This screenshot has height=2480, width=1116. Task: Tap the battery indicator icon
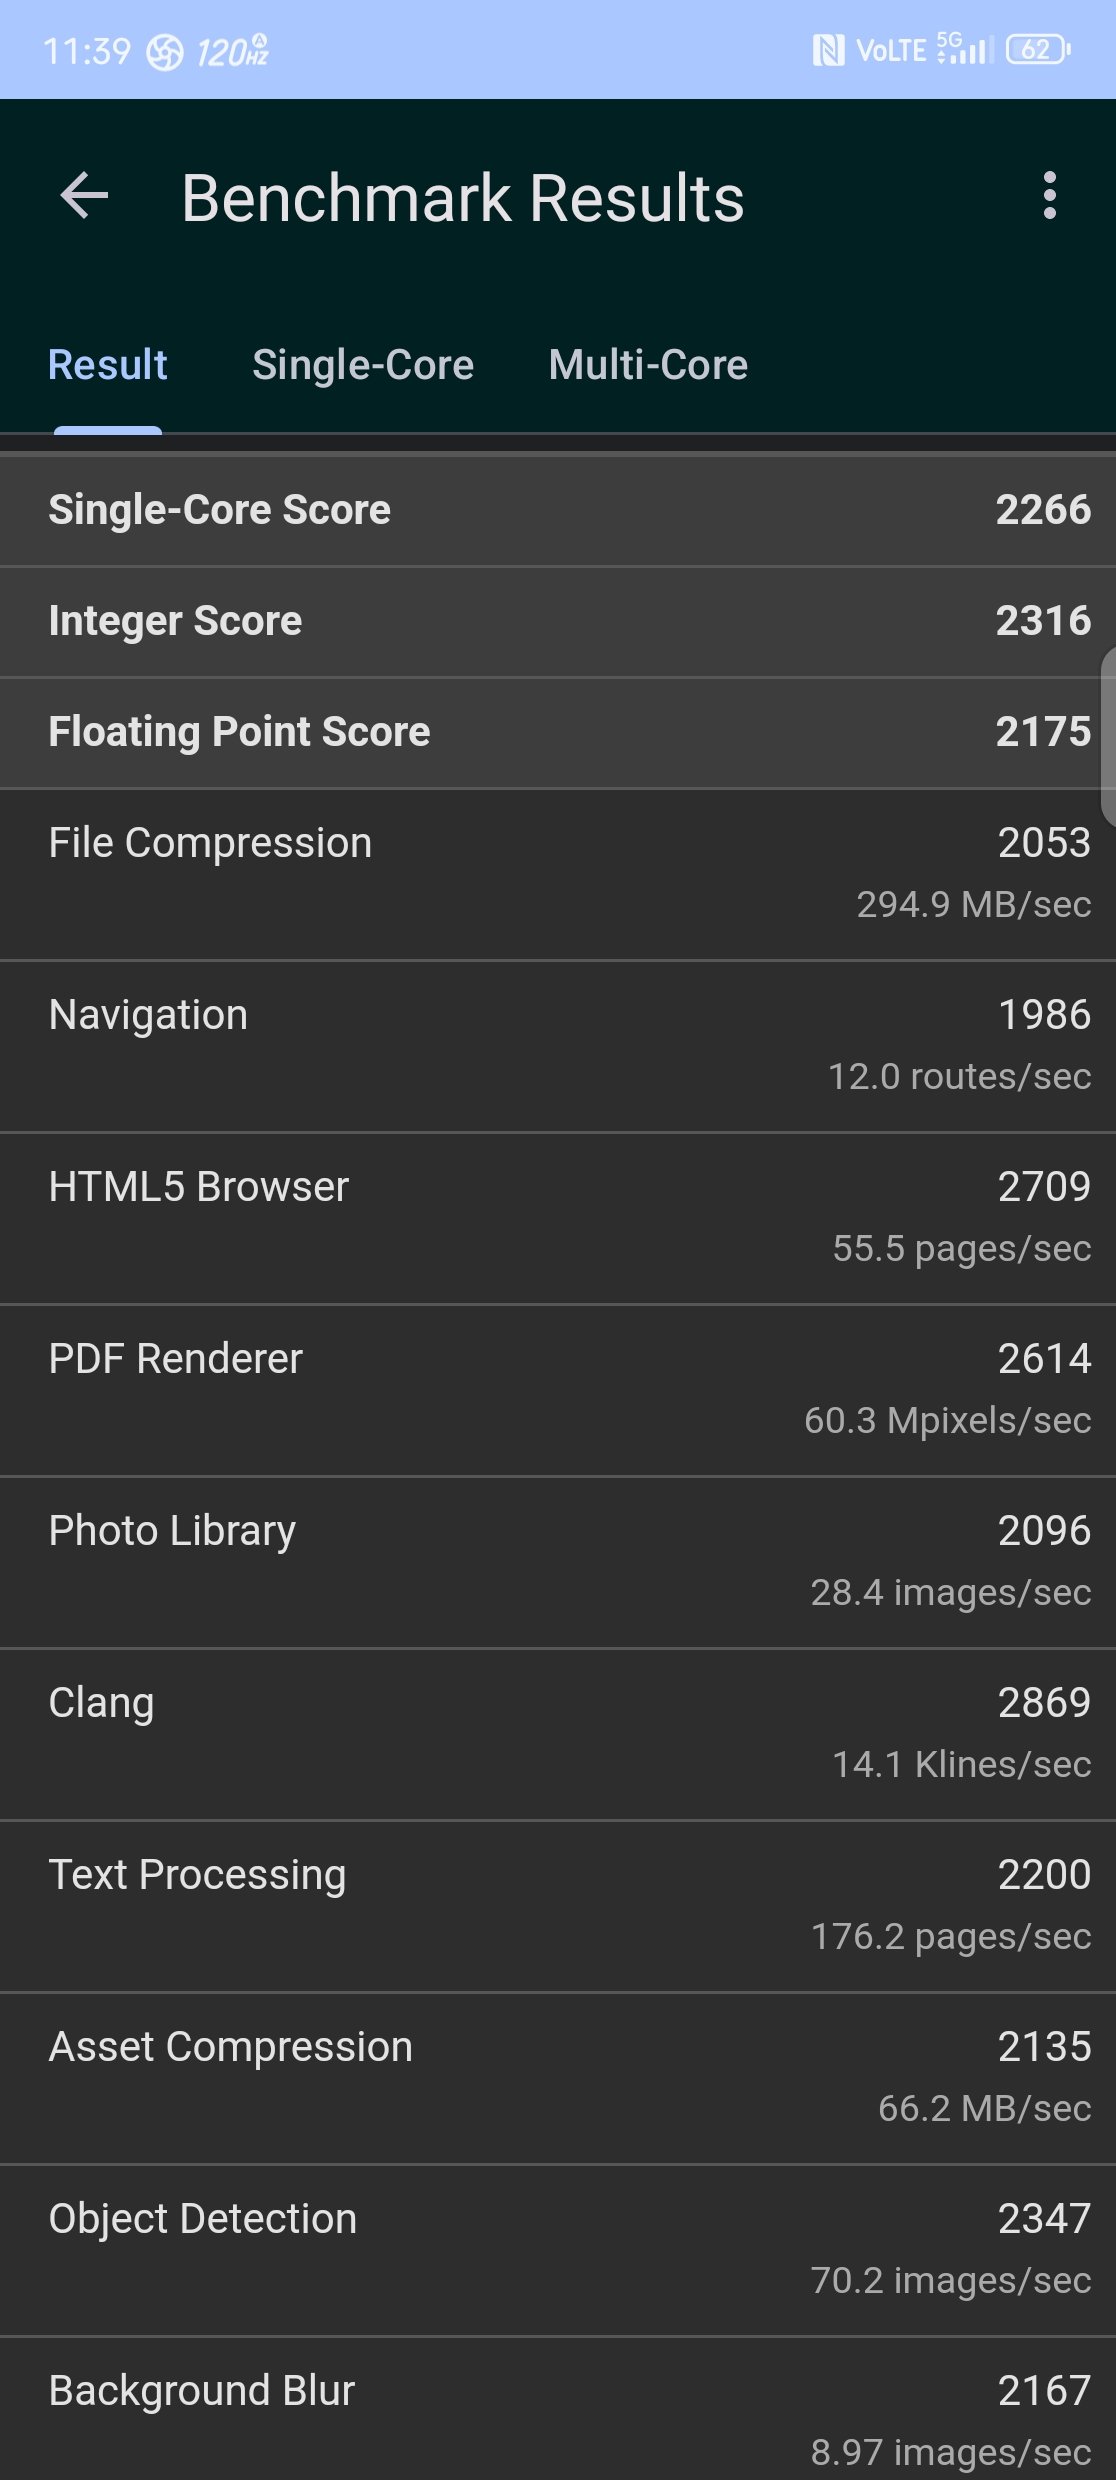(1038, 49)
